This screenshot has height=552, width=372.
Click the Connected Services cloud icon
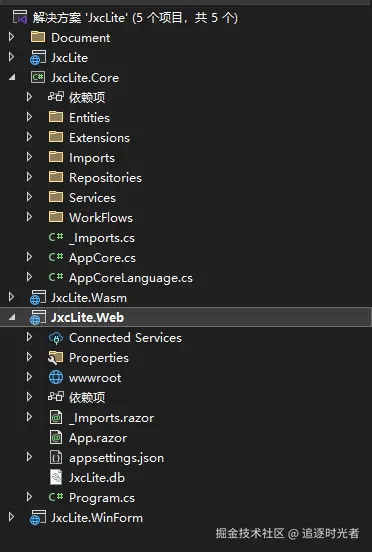[56, 338]
